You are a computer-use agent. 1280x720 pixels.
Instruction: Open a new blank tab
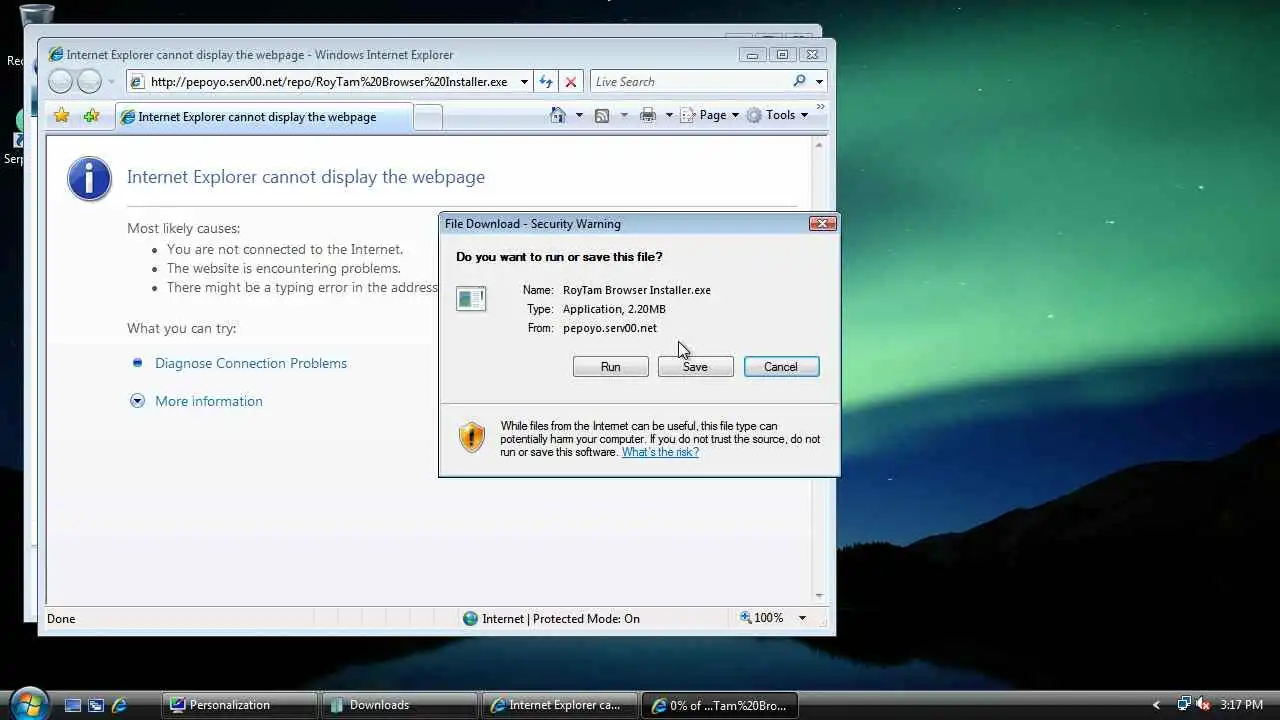428,118
